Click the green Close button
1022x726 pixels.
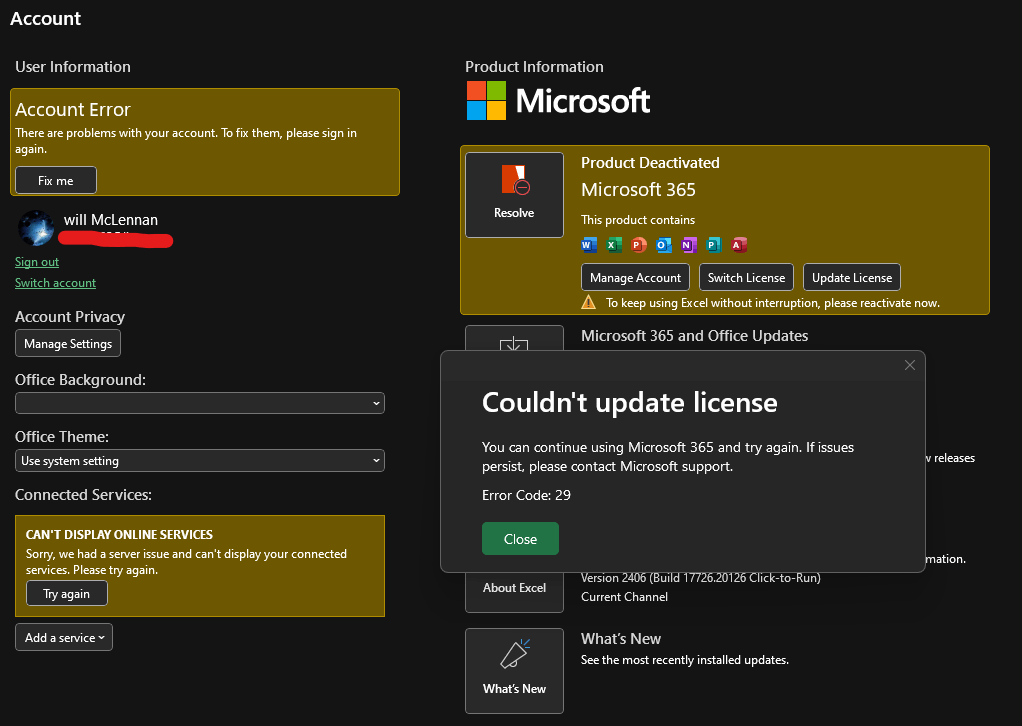click(520, 539)
